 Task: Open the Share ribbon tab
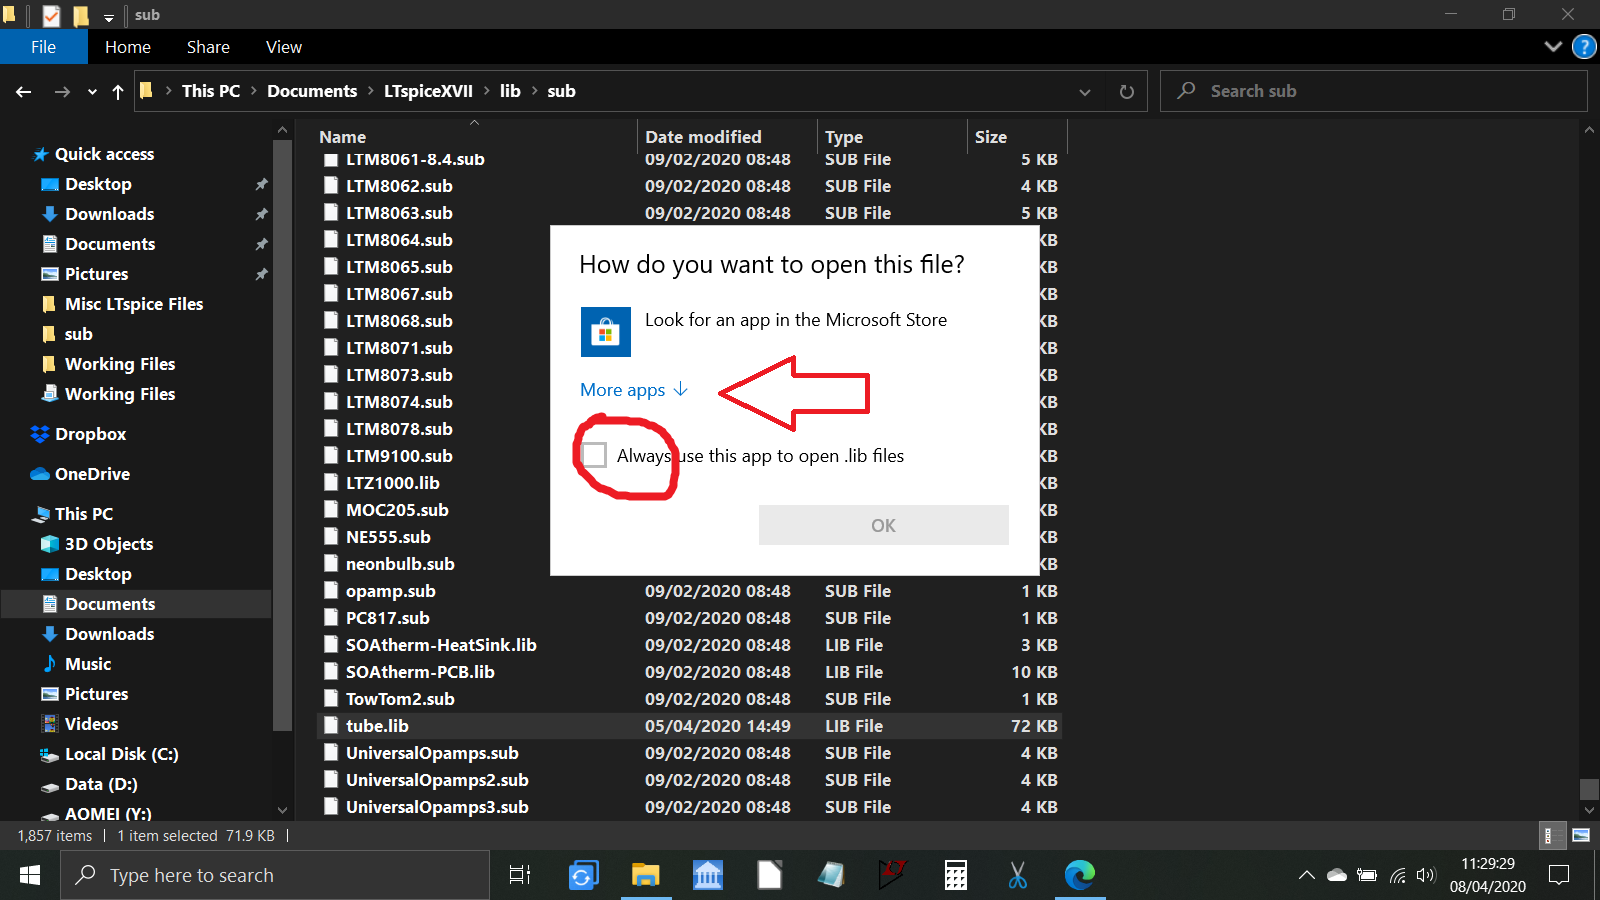pos(208,47)
